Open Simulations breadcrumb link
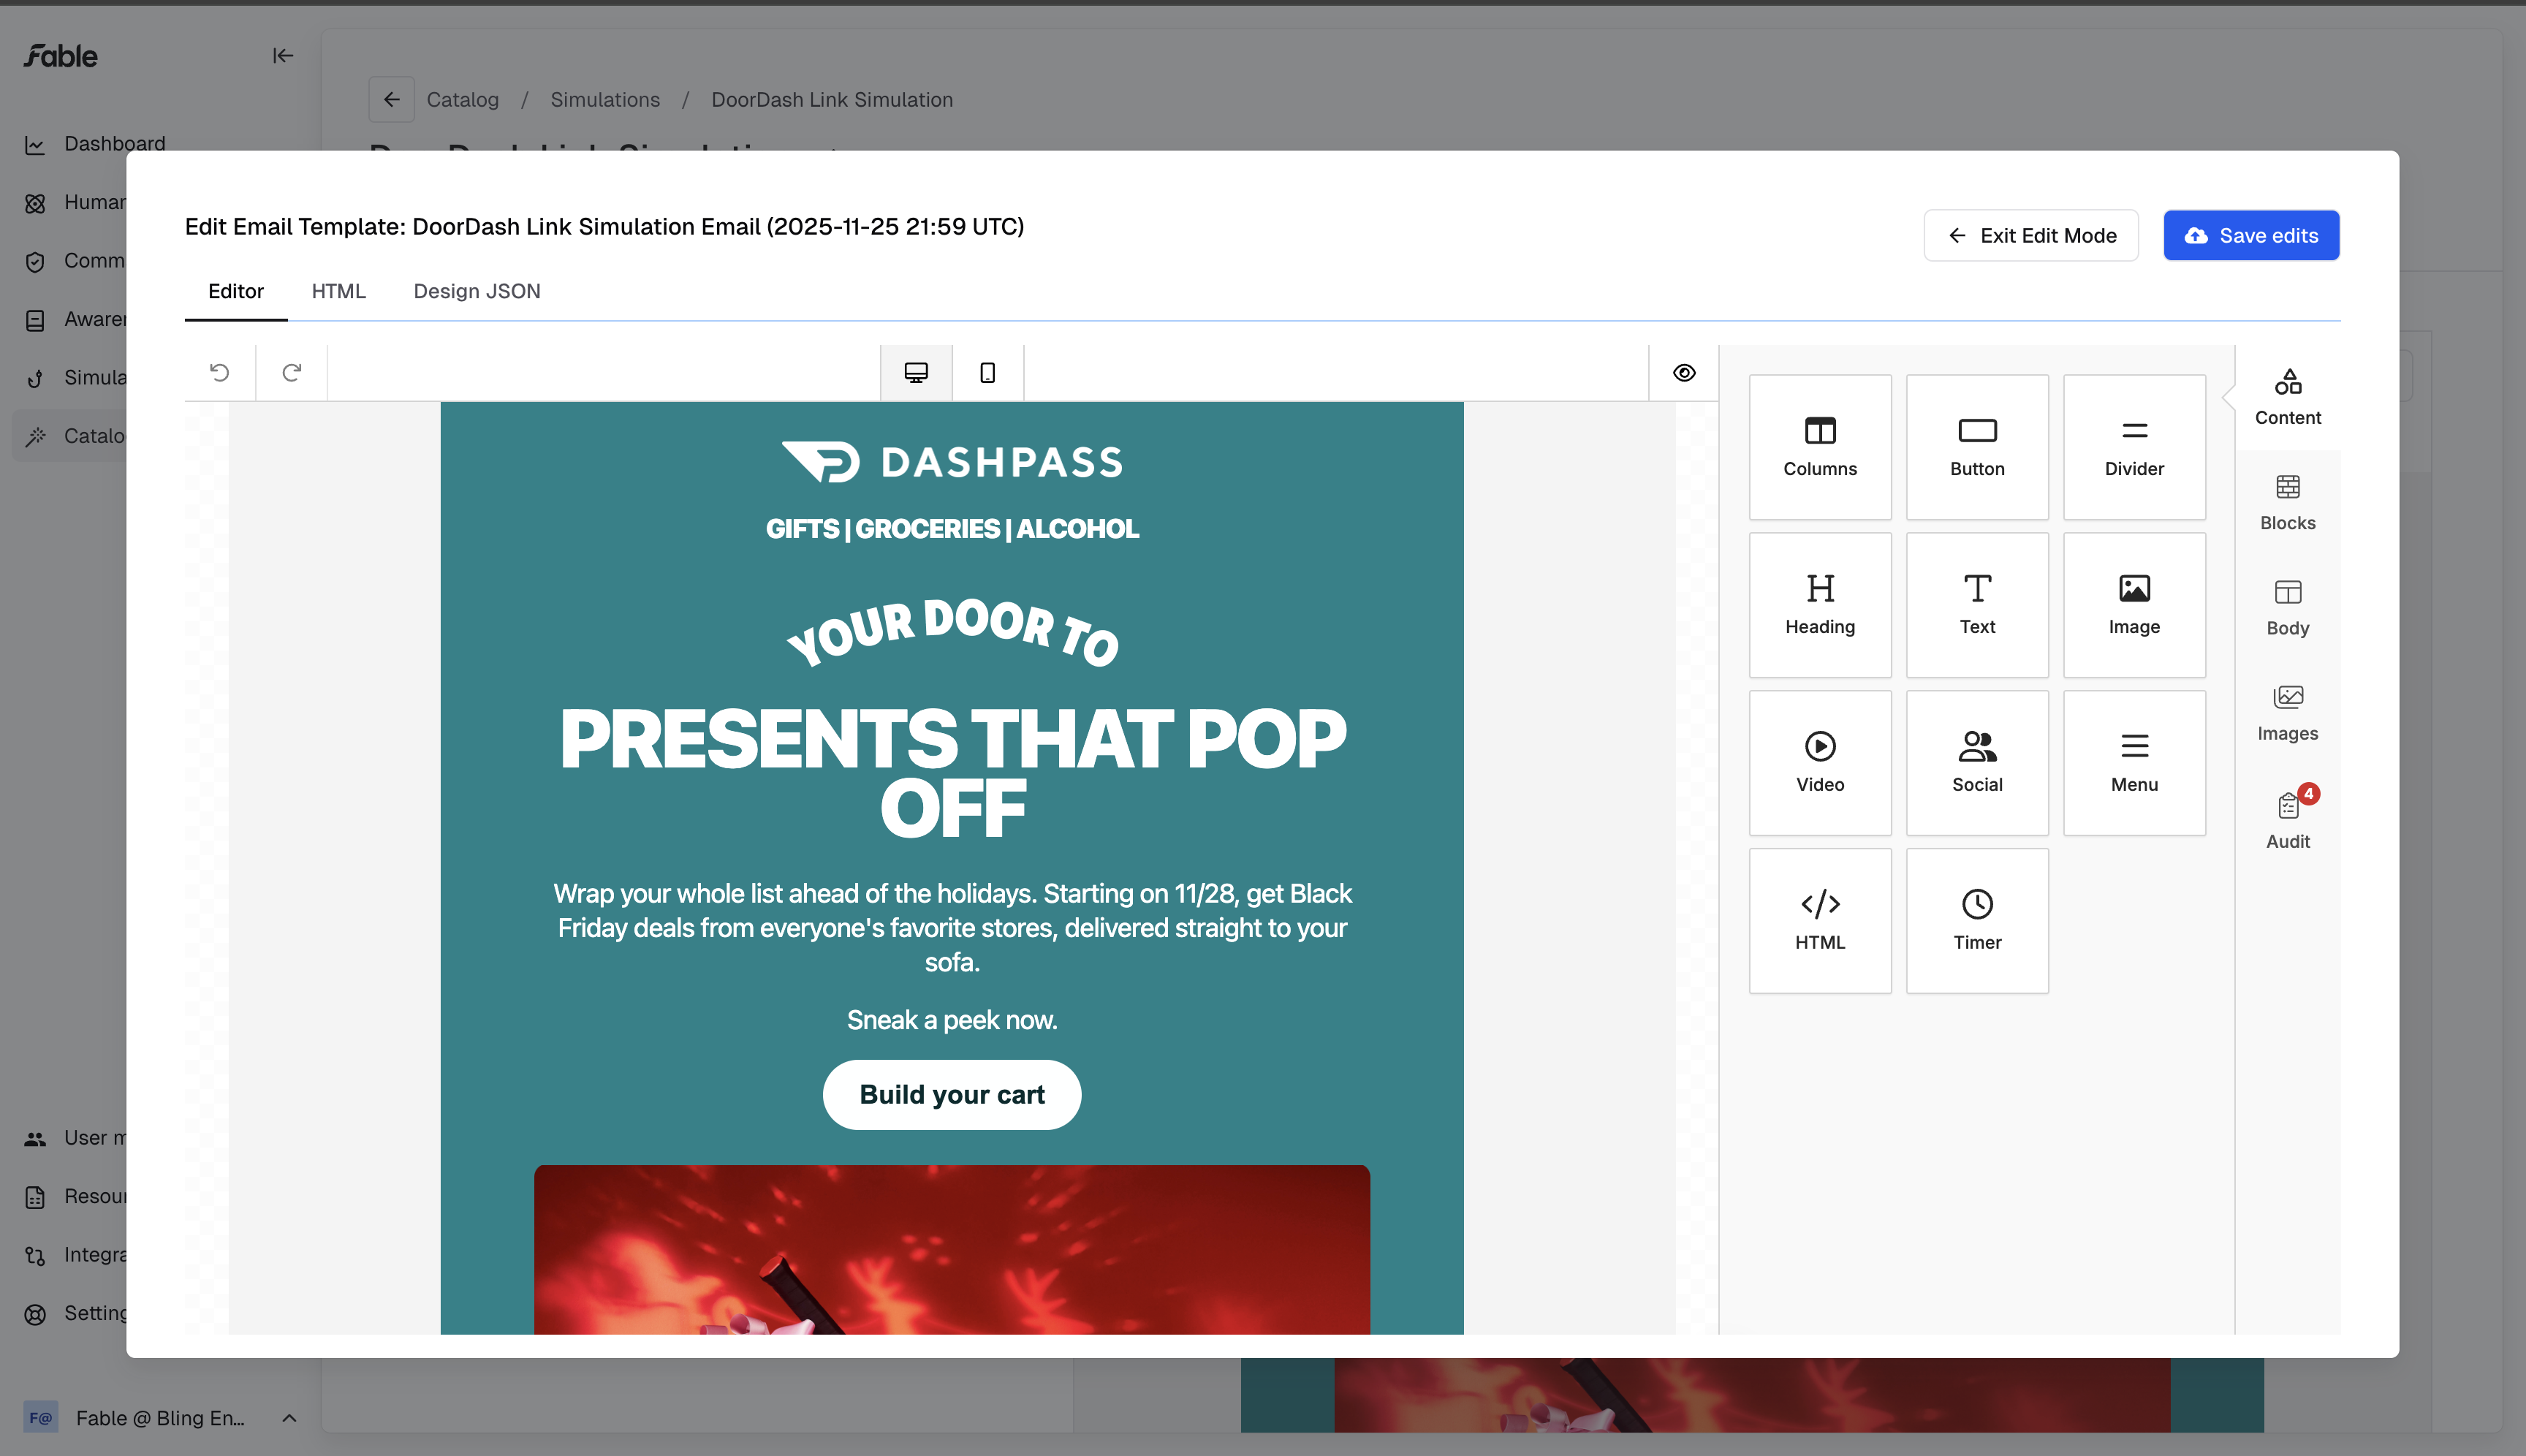The height and width of the screenshot is (1456, 2526). pyautogui.click(x=605, y=100)
